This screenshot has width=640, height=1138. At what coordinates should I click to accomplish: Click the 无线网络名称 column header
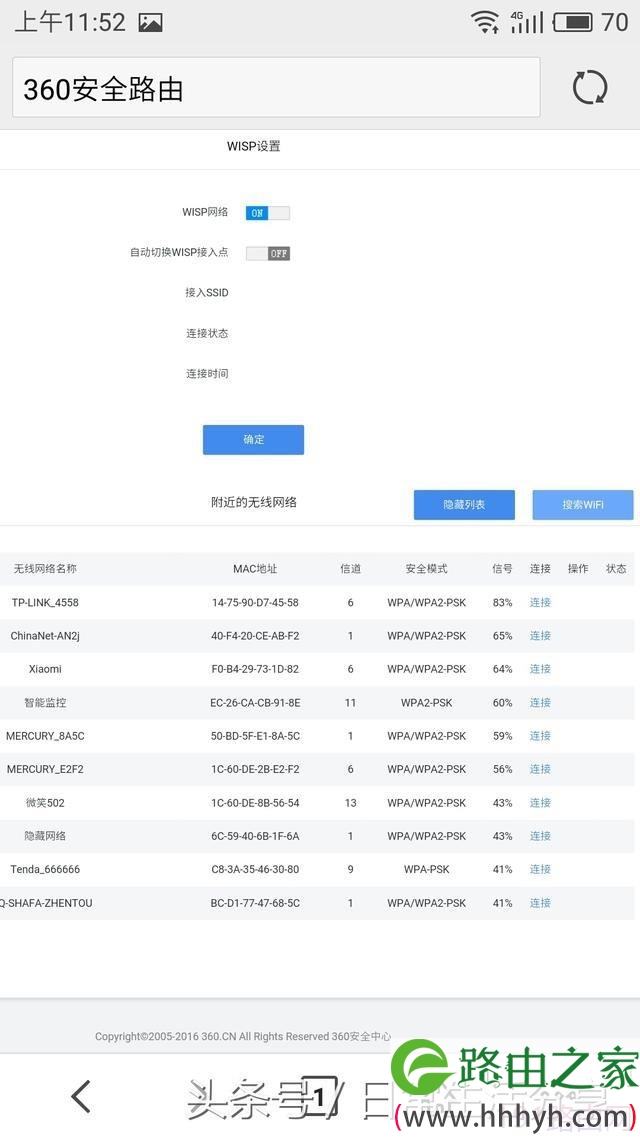tap(45, 569)
